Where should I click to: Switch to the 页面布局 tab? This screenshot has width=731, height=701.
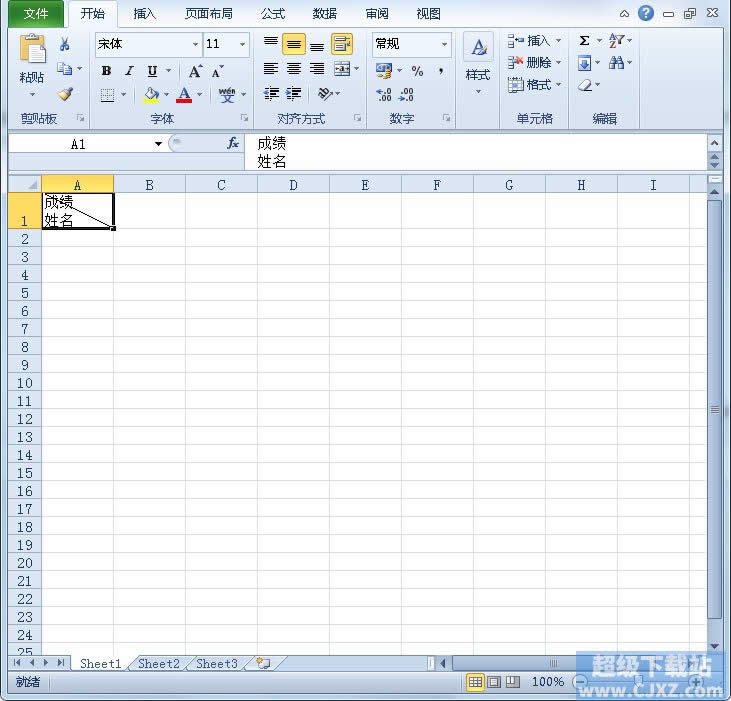(x=209, y=14)
